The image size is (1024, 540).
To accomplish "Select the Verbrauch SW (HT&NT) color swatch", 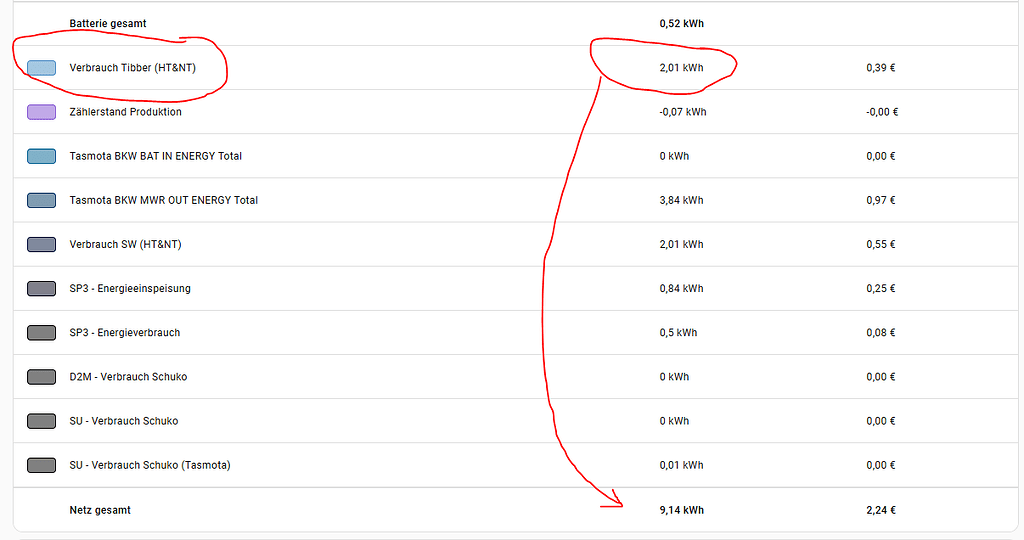I will (41, 244).
